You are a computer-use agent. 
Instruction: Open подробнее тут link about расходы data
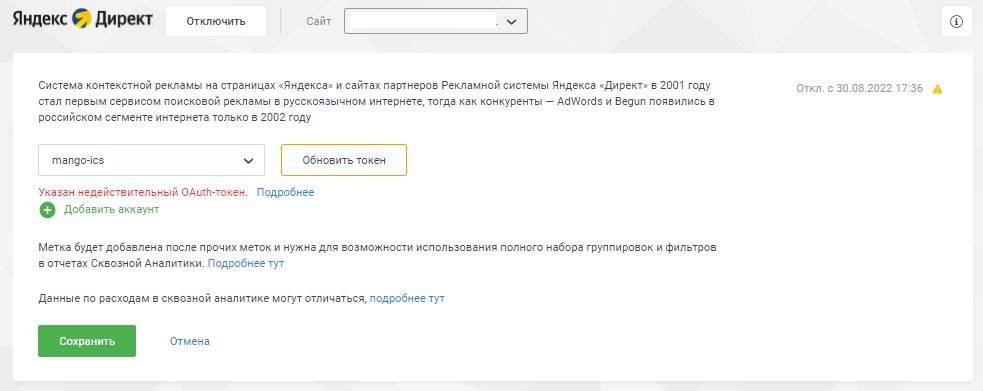(407, 298)
